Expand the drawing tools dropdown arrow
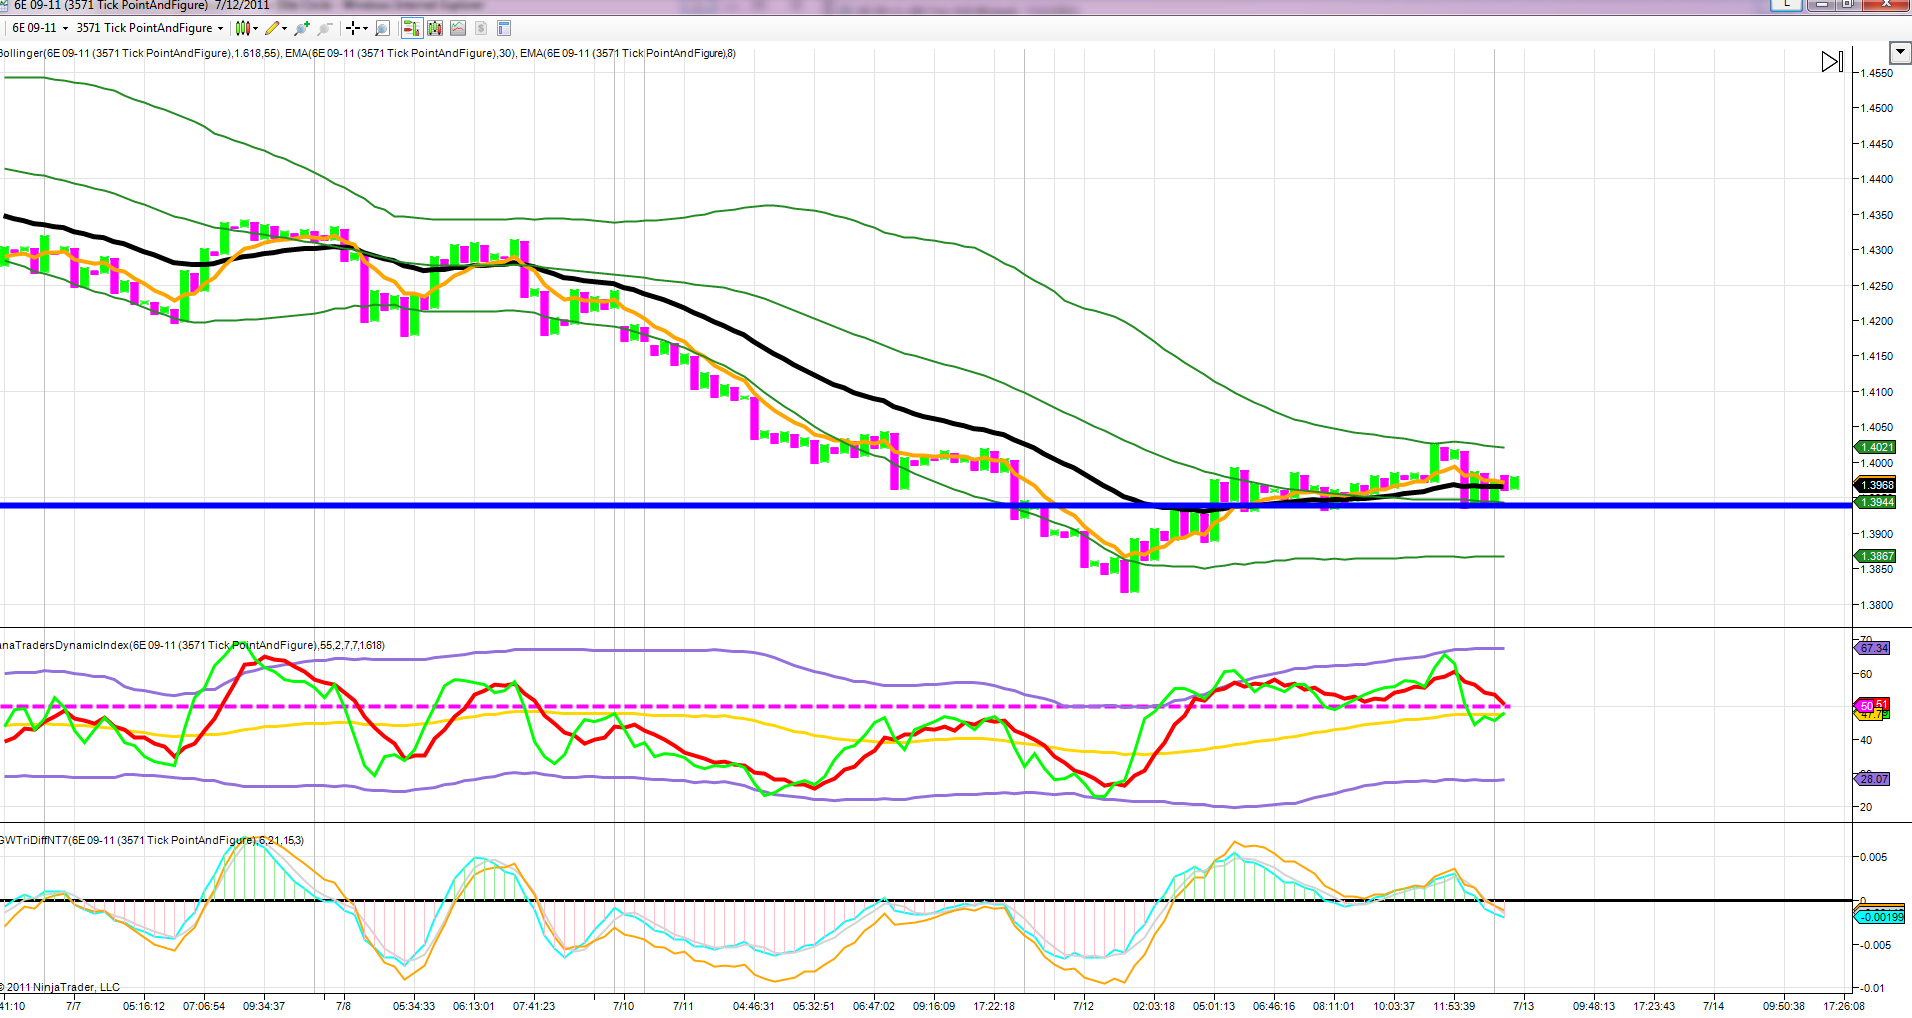This screenshot has height=1018, width=1912. 285,29
